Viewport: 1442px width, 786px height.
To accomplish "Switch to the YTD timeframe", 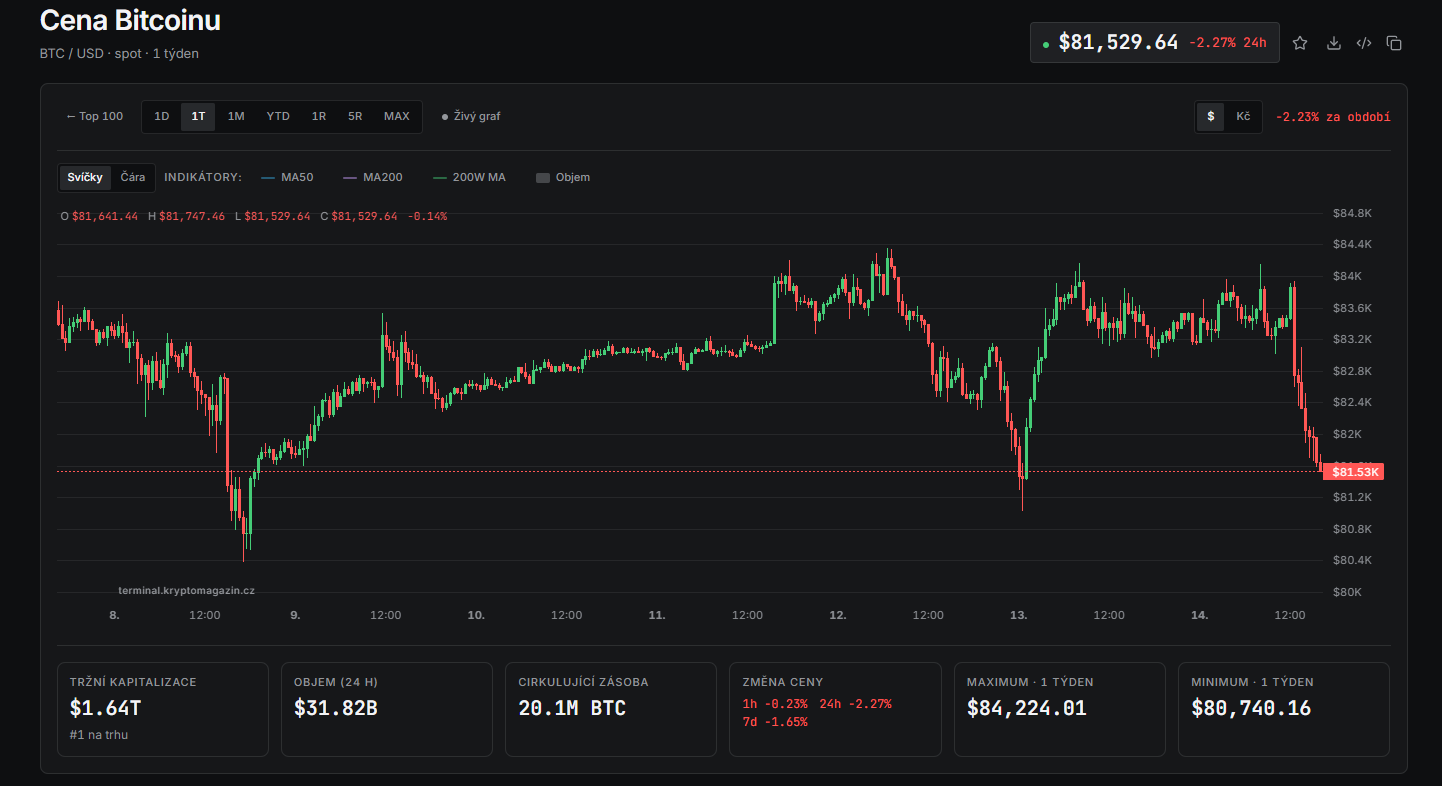I will 278,116.
